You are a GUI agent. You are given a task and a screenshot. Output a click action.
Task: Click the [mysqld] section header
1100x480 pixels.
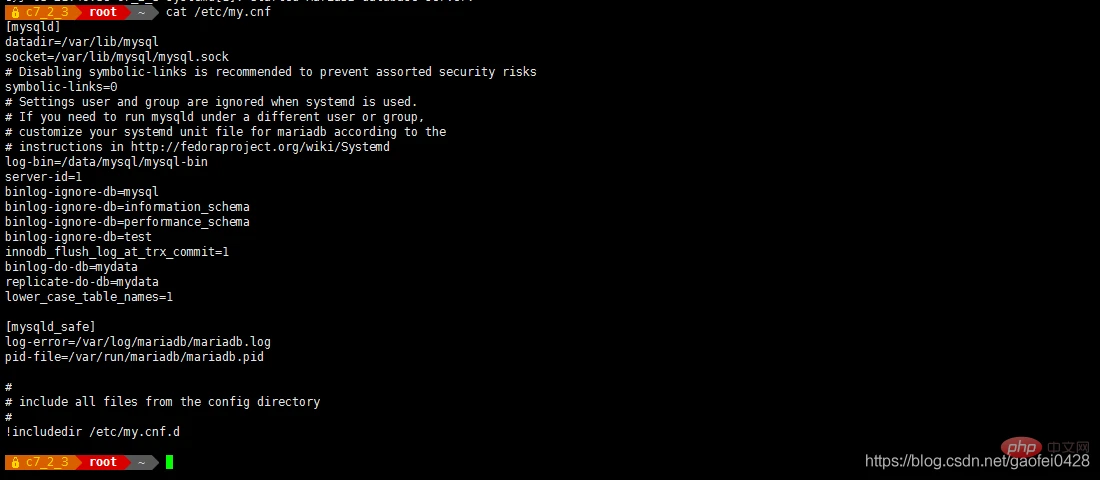pos(33,27)
